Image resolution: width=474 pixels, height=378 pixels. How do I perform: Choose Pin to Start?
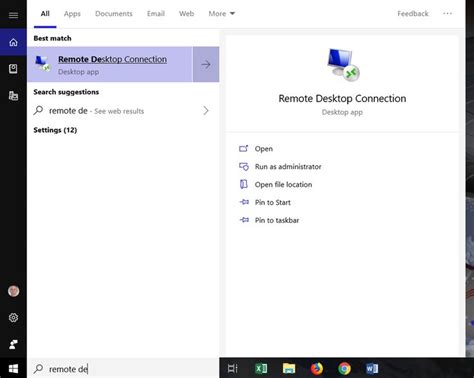(x=265, y=202)
